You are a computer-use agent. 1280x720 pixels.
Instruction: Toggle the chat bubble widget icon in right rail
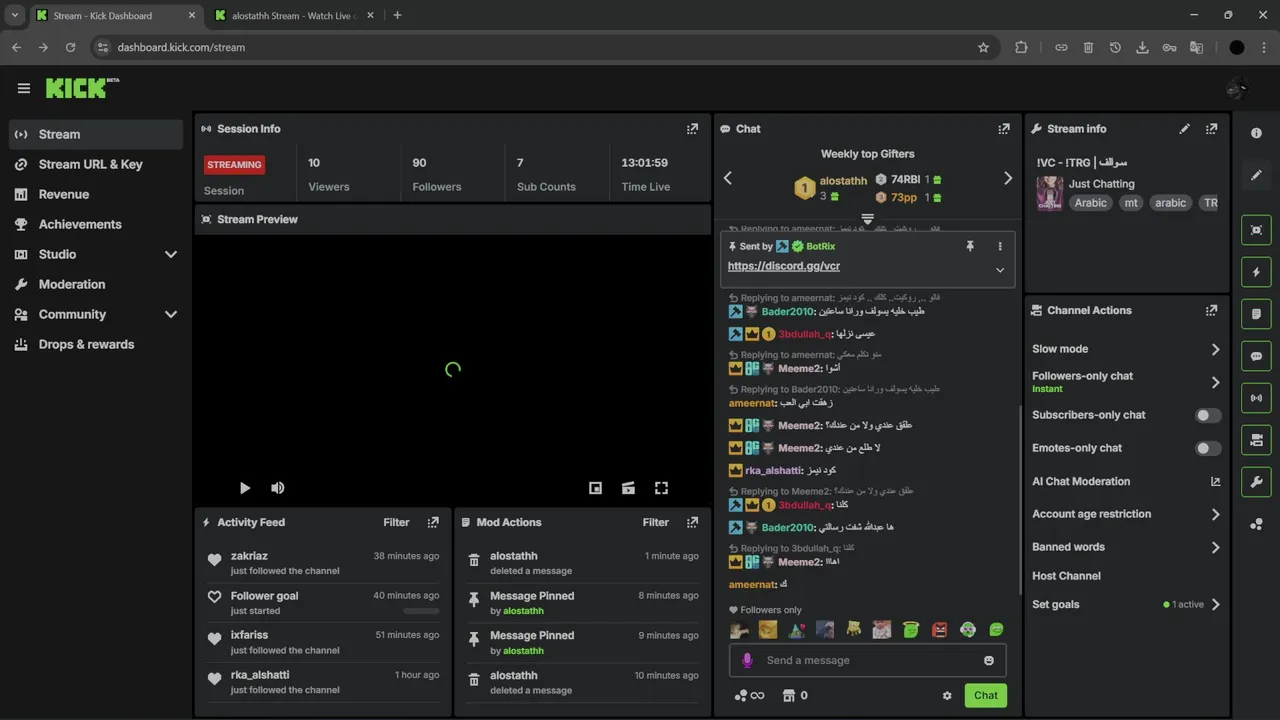point(1257,356)
